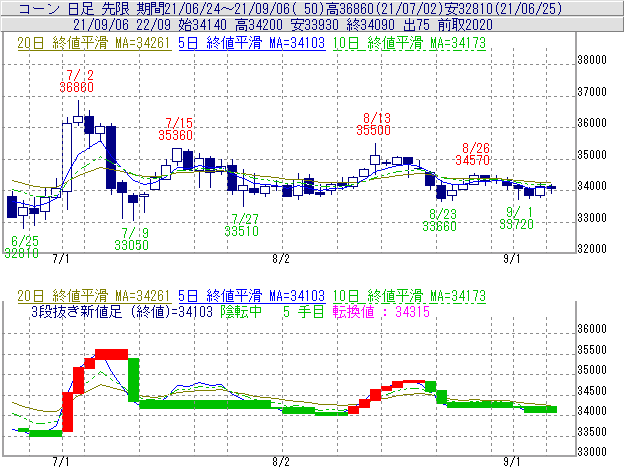Click the last green block at right of lower chart
Image resolution: width=624 pixels, height=475 pixels.
(540, 409)
